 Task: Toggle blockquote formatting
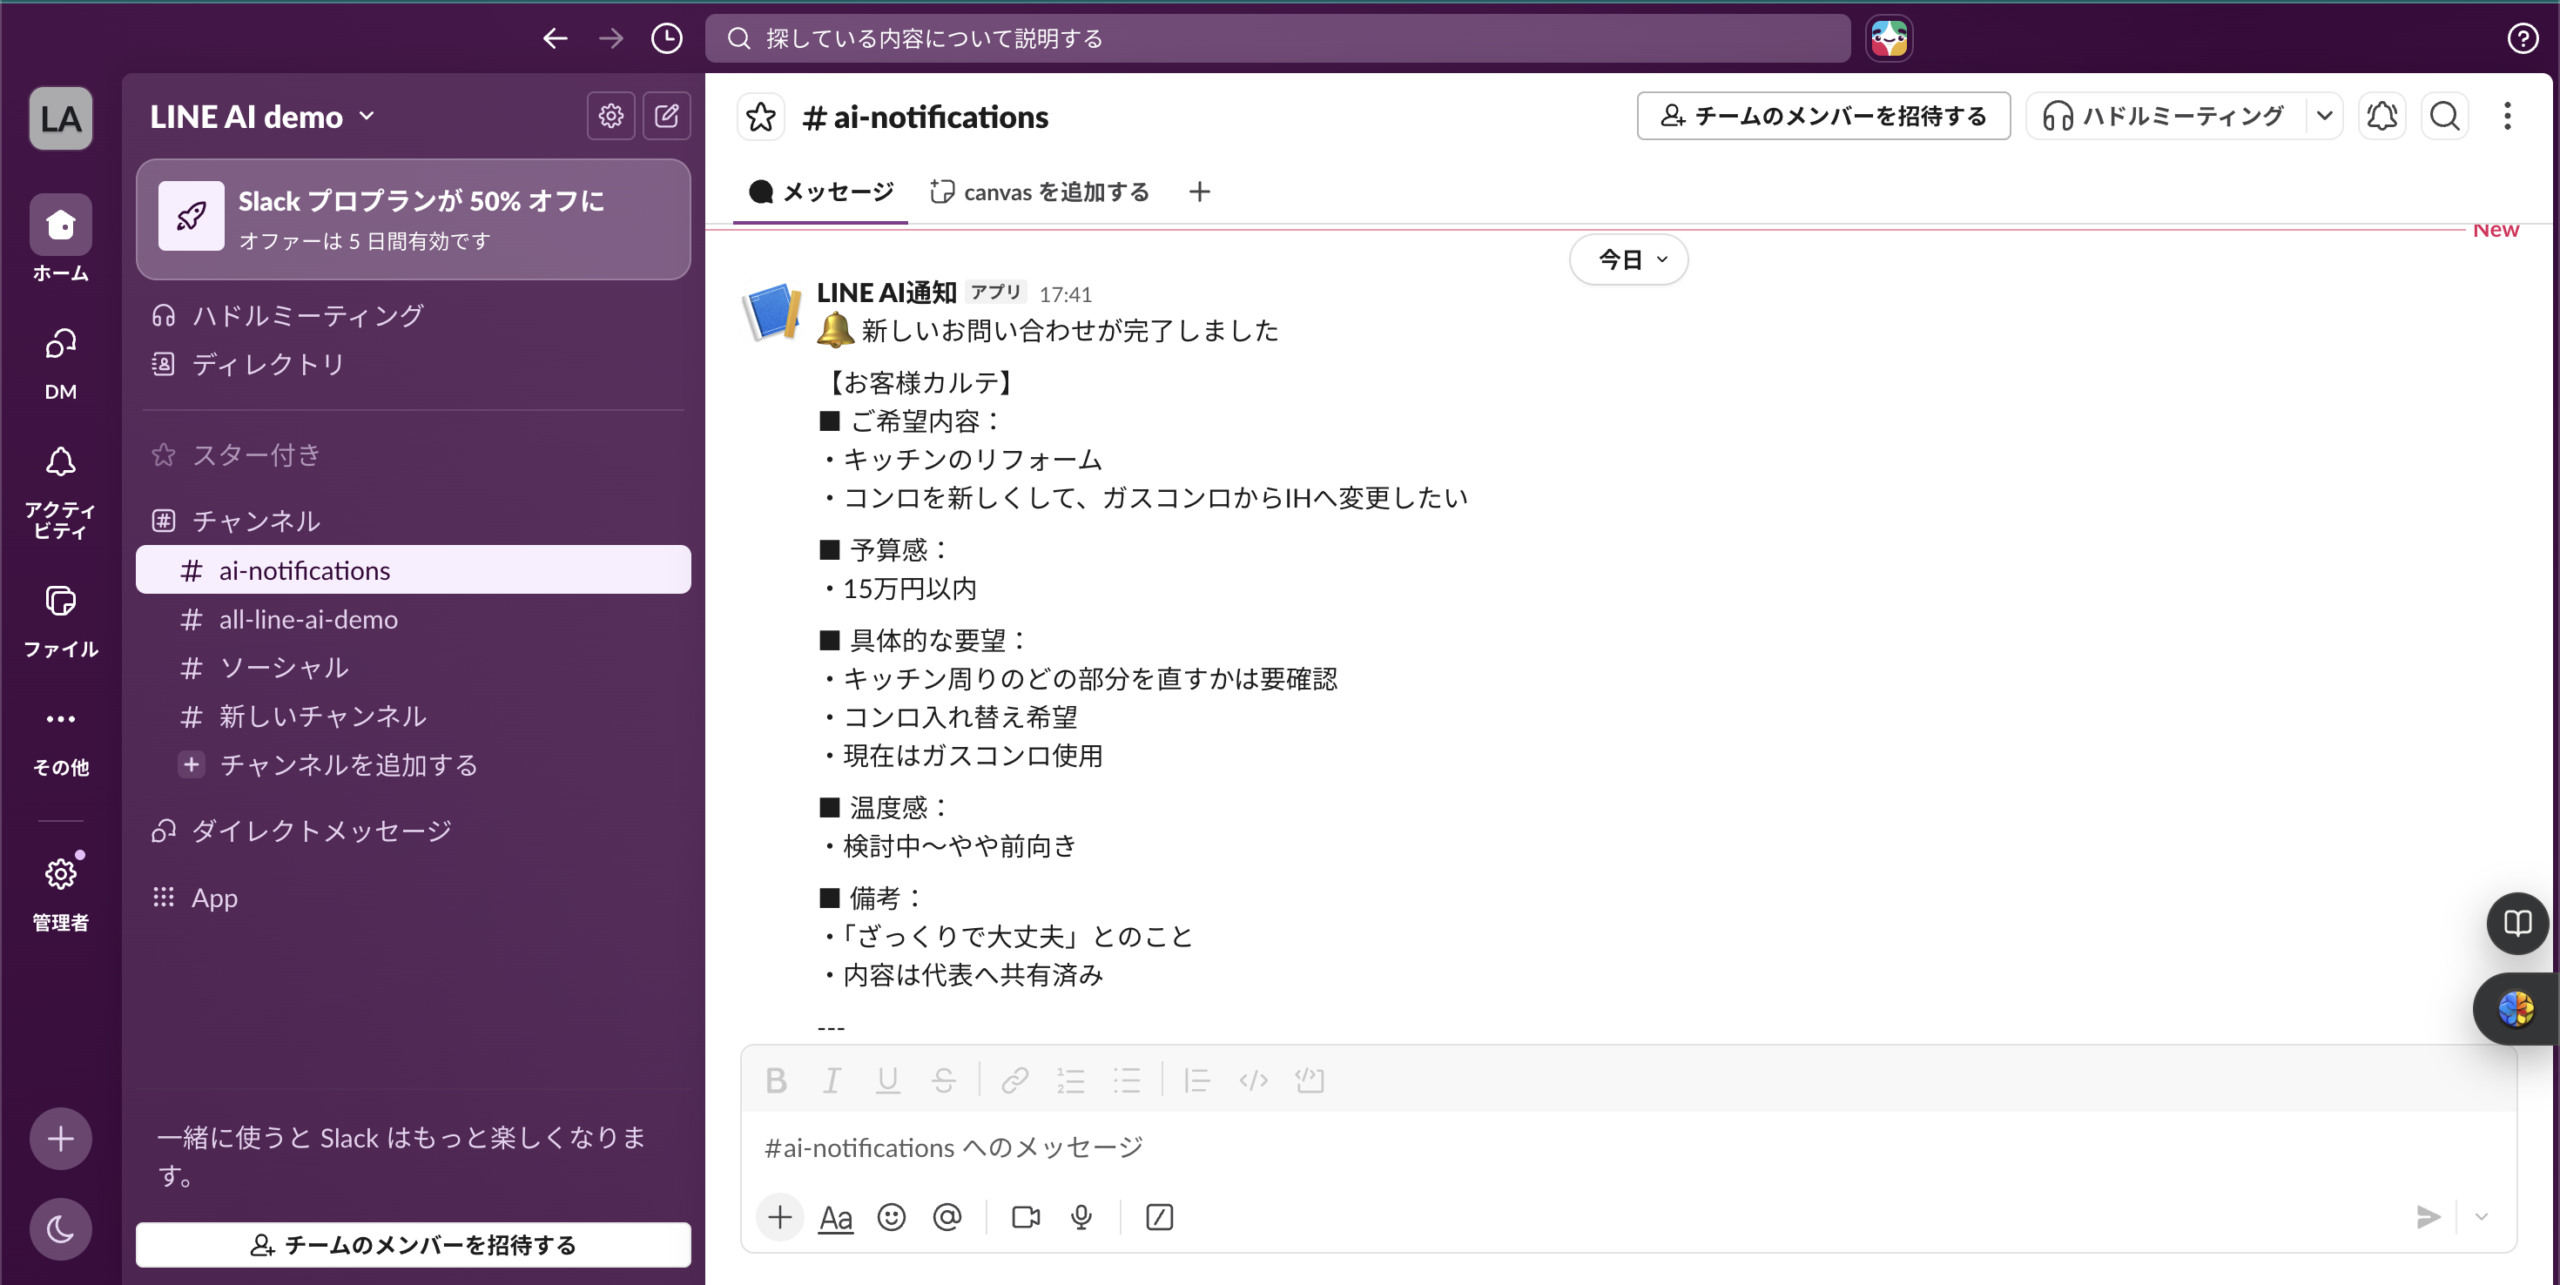1197,1080
